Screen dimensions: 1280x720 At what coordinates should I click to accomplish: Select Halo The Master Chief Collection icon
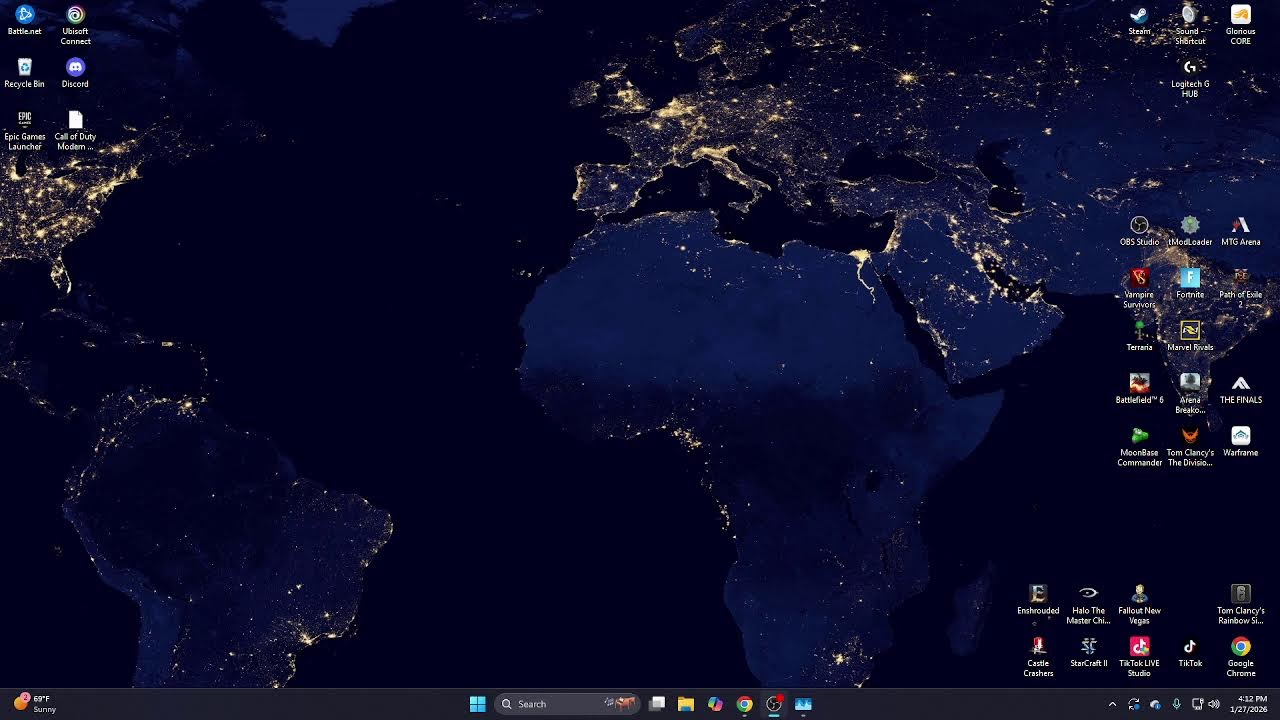tap(1088, 605)
